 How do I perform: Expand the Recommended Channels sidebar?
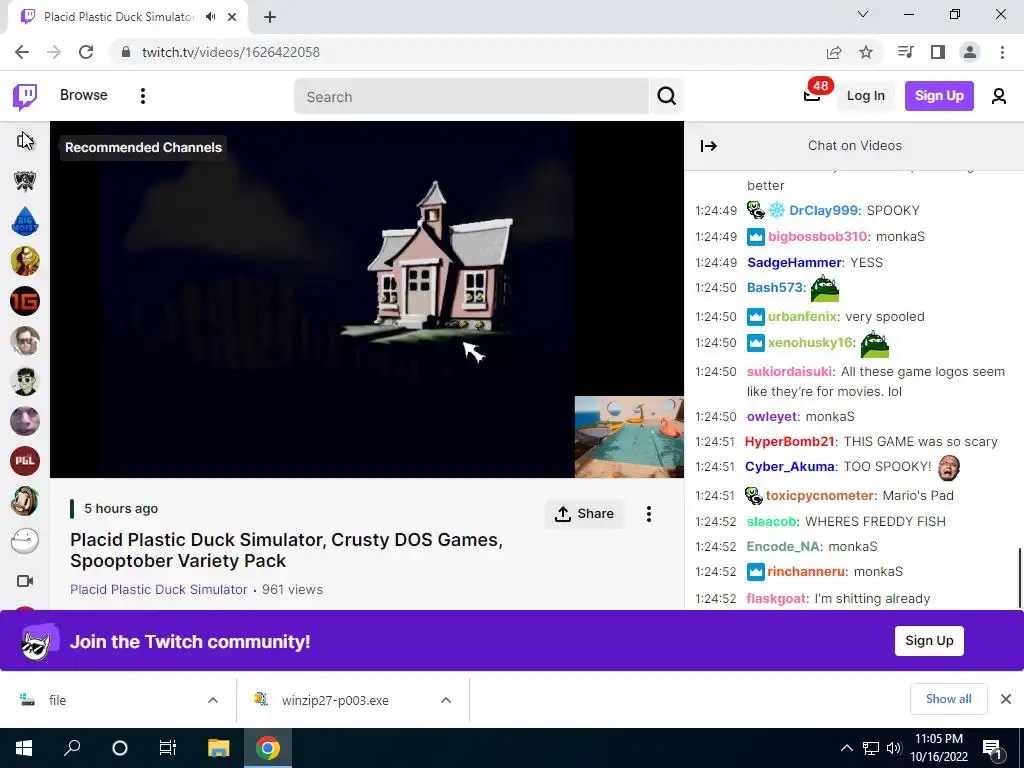(x=25, y=140)
